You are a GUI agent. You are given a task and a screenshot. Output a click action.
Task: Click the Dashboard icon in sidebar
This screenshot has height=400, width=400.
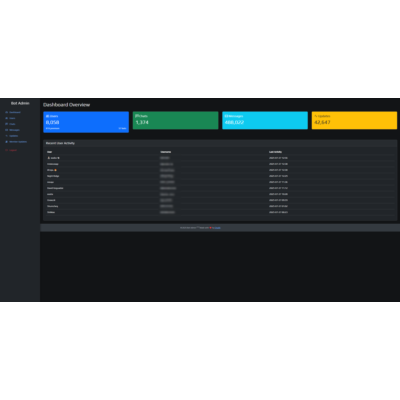pos(7,112)
